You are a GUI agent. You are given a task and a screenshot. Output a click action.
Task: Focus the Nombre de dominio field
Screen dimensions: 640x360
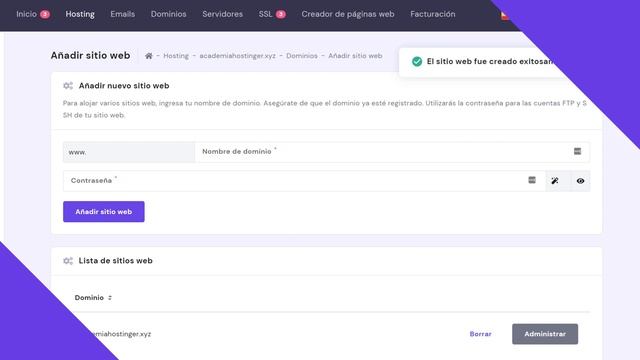(x=392, y=152)
